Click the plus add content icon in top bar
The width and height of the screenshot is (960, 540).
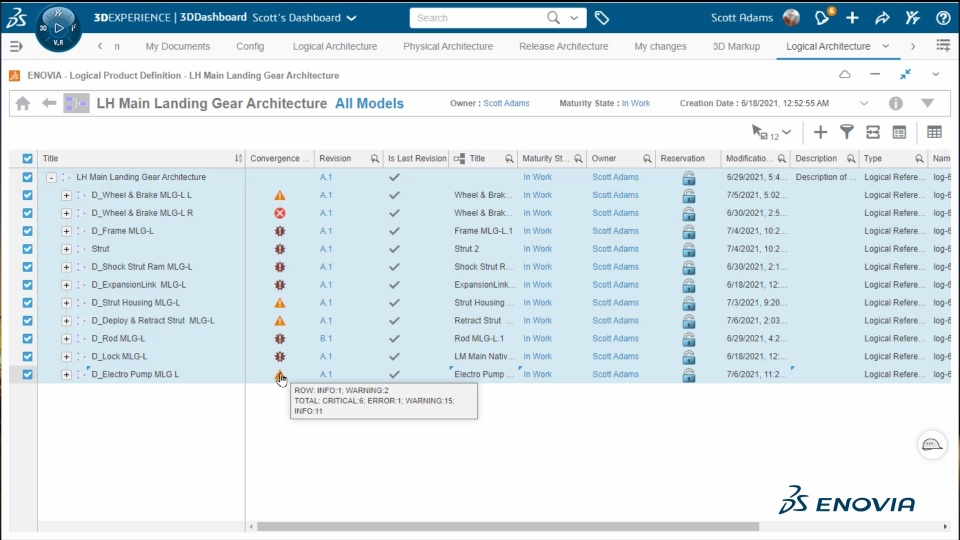pyautogui.click(x=852, y=18)
